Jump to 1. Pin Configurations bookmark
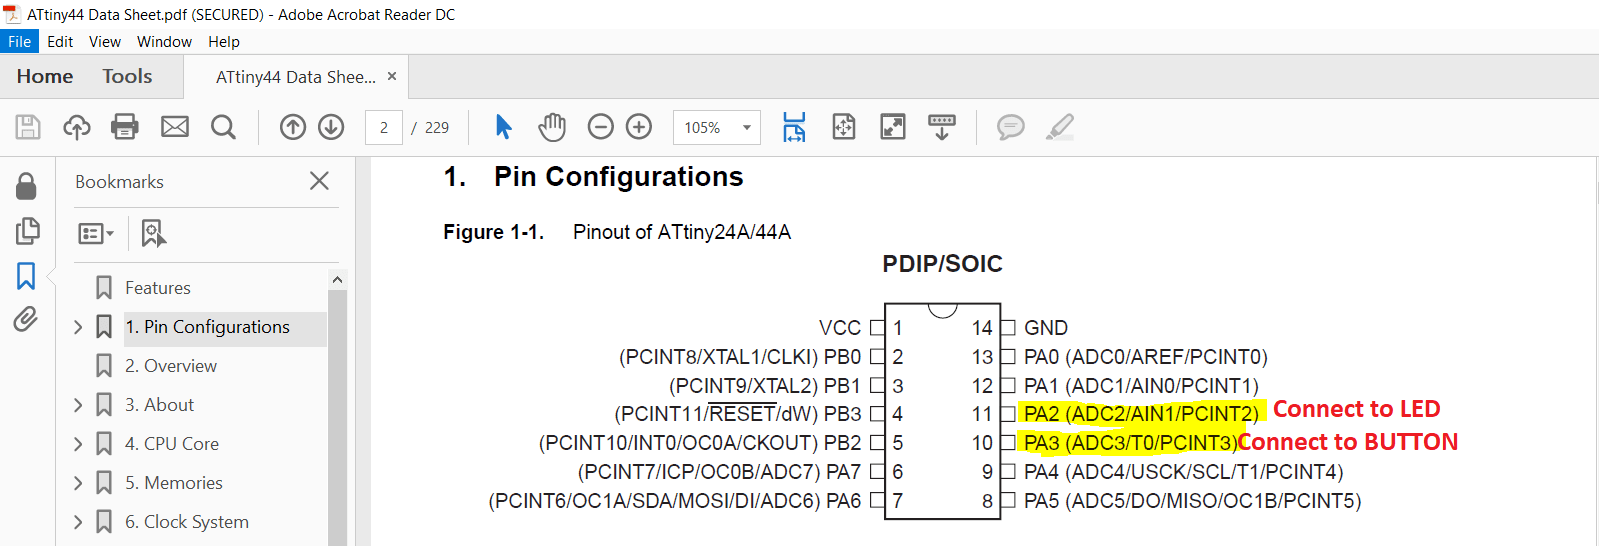The image size is (1599, 546). click(x=207, y=327)
